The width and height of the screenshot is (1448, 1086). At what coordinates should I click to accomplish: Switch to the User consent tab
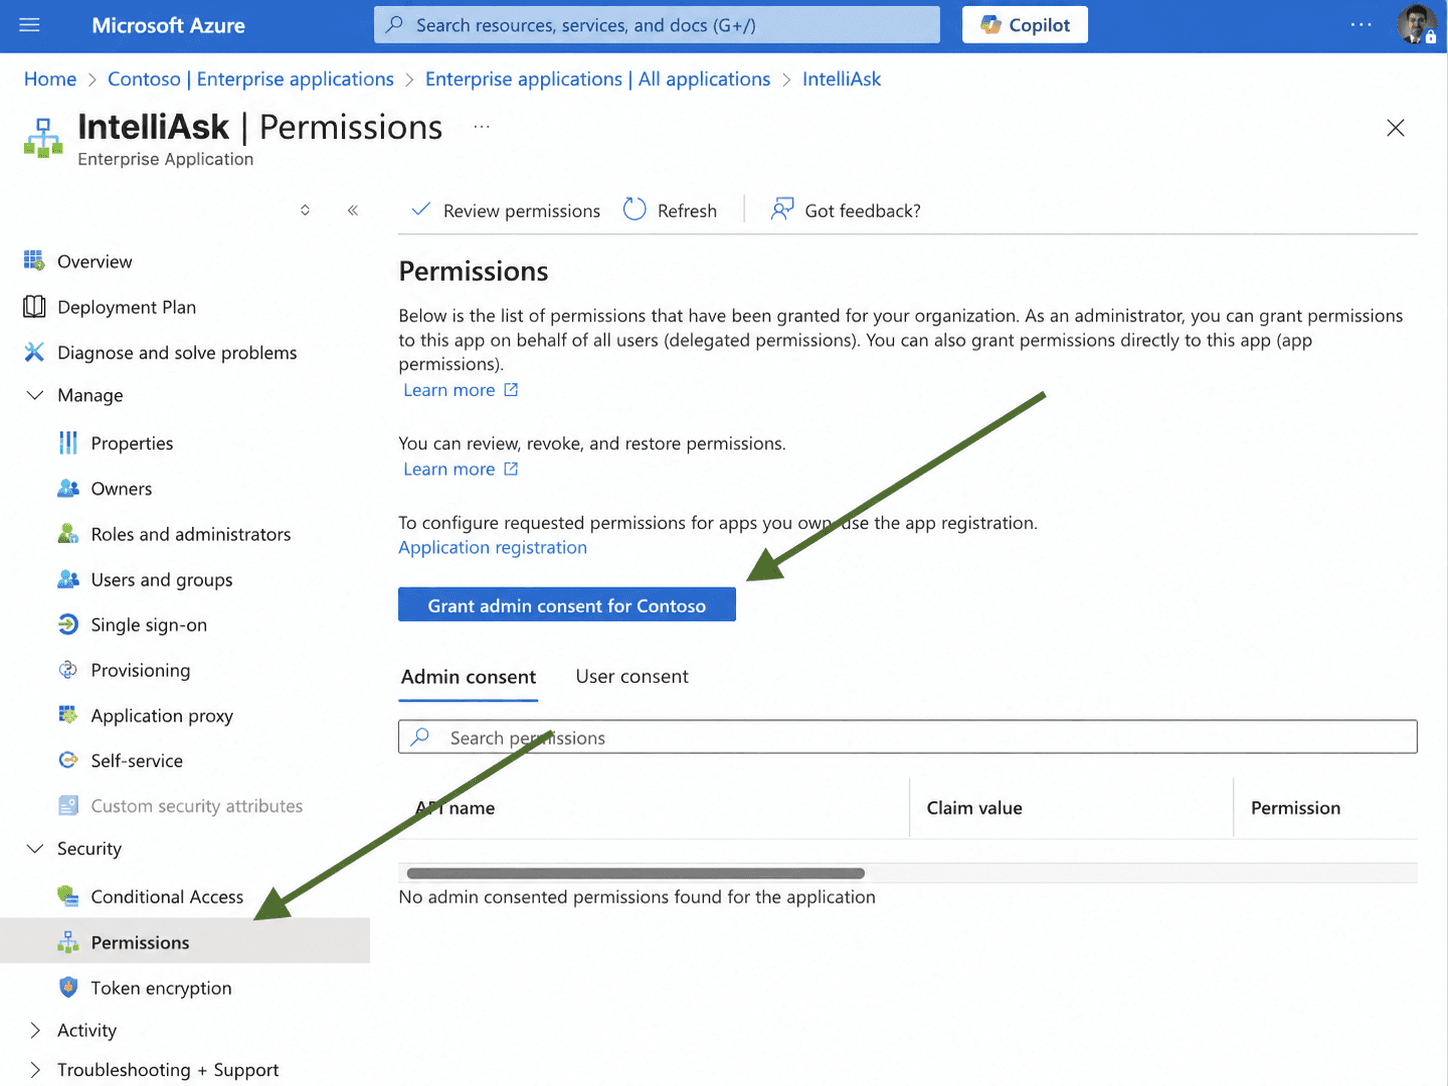[632, 677]
